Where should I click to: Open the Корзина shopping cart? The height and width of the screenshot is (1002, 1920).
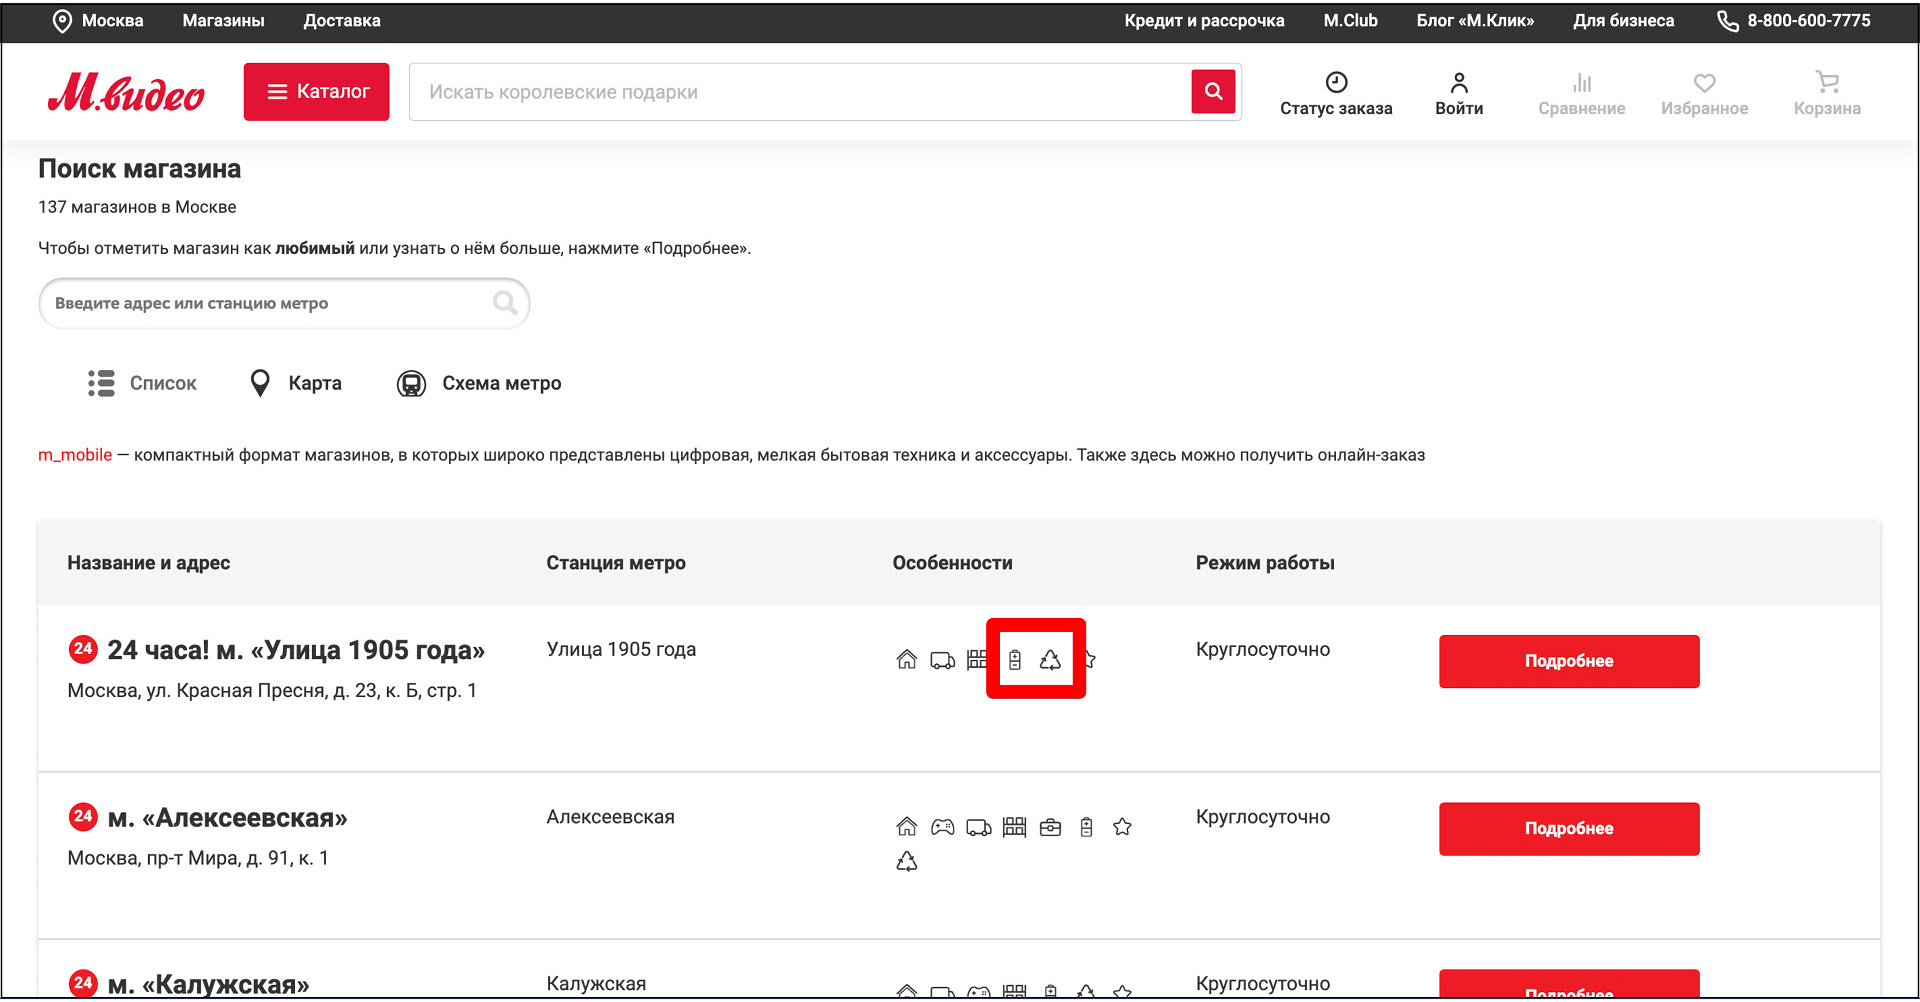click(1826, 93)
